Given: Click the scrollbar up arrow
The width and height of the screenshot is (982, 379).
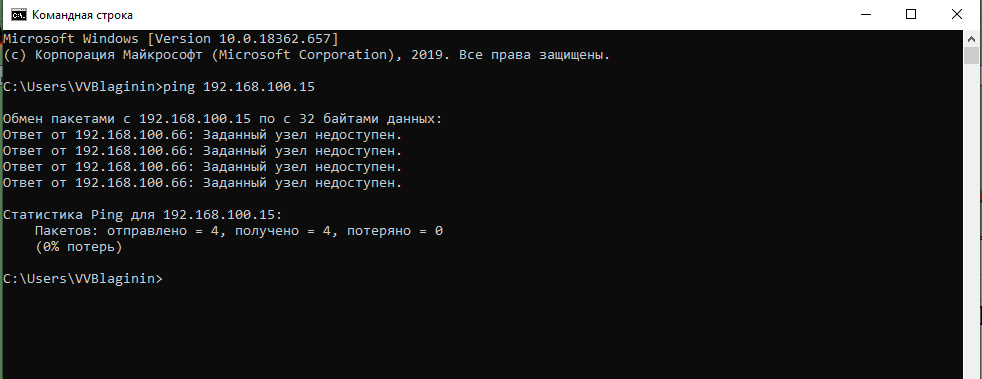Looking at the screenshot, I should 971,38.
